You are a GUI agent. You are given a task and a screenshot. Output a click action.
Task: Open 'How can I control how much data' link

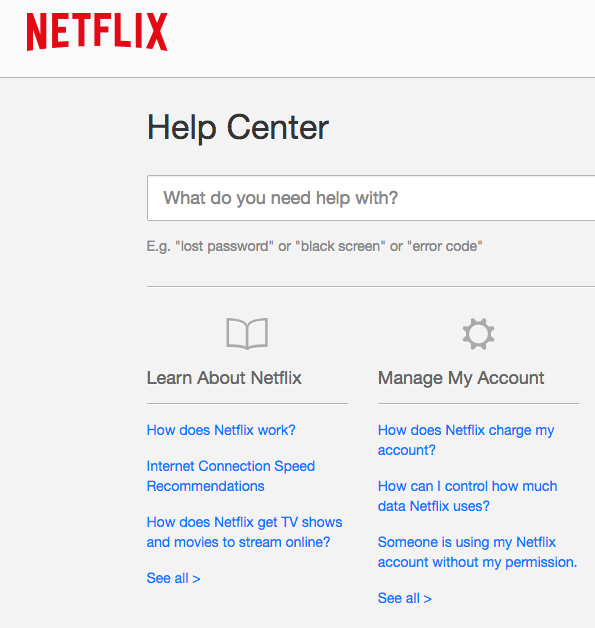coord(468,496)
